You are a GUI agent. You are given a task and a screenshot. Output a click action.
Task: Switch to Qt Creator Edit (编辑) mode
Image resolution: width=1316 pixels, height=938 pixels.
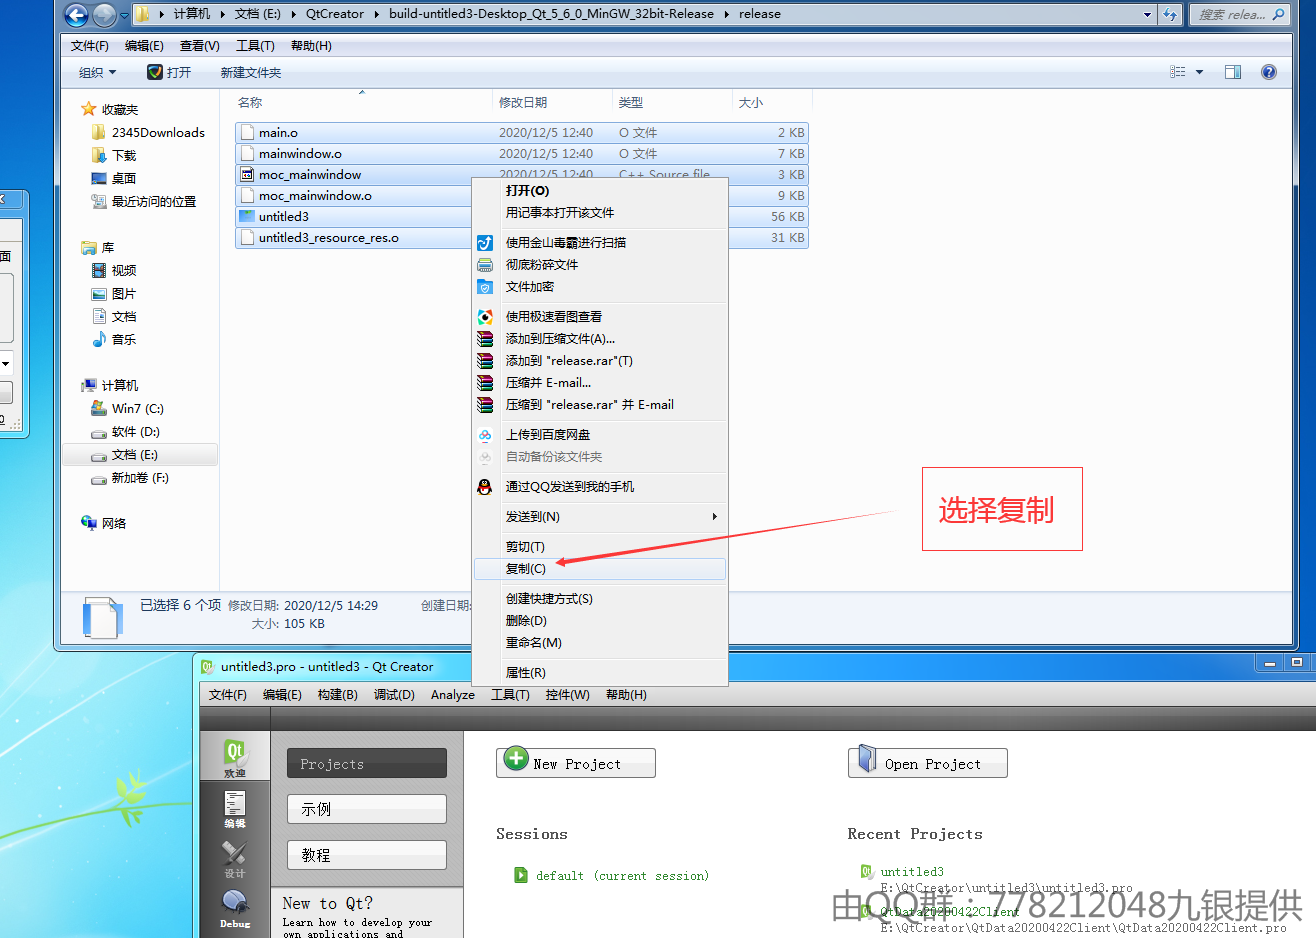[234, 809]
